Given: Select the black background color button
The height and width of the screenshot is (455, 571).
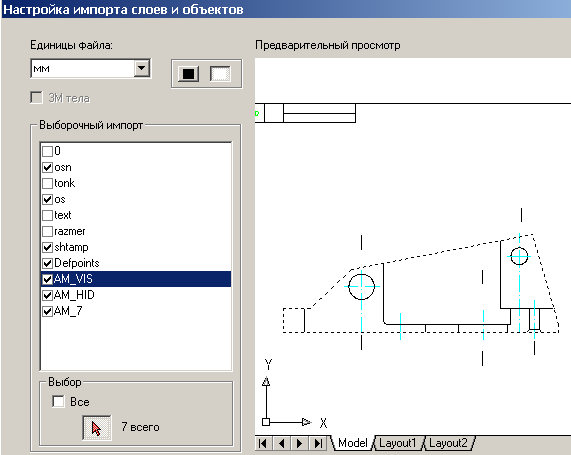Looking at the screenshot, I should [188, 74].
